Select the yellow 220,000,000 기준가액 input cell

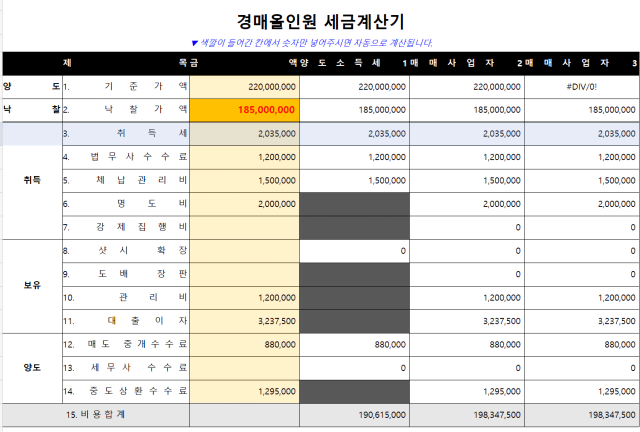coord(244,87)
